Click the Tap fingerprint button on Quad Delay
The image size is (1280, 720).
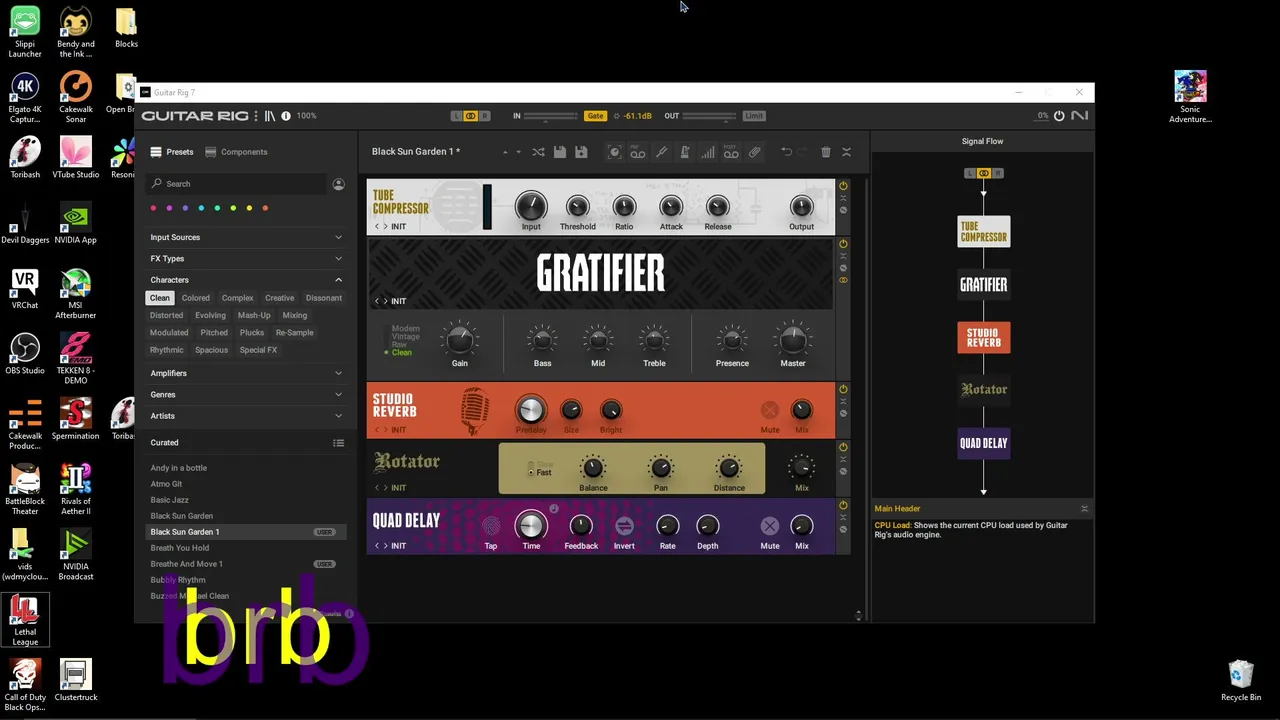pyautogui.click(x=490, y=526)
